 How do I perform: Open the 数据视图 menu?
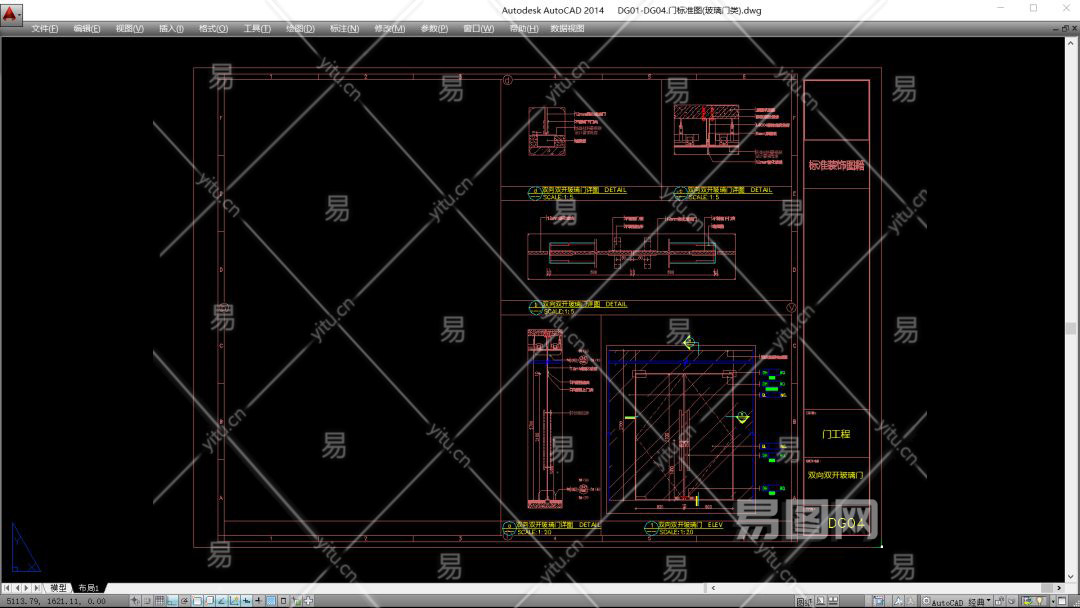[x=568, y=28]
